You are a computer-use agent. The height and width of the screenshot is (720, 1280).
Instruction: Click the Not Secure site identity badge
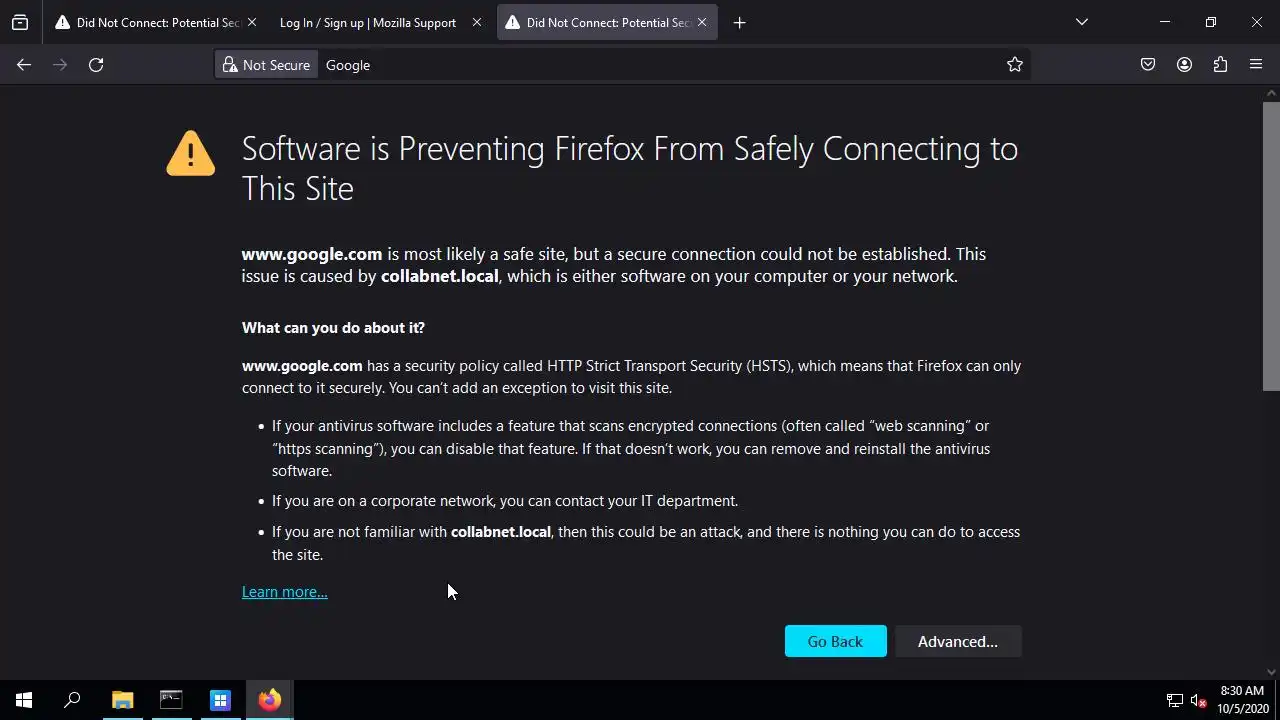267,65
